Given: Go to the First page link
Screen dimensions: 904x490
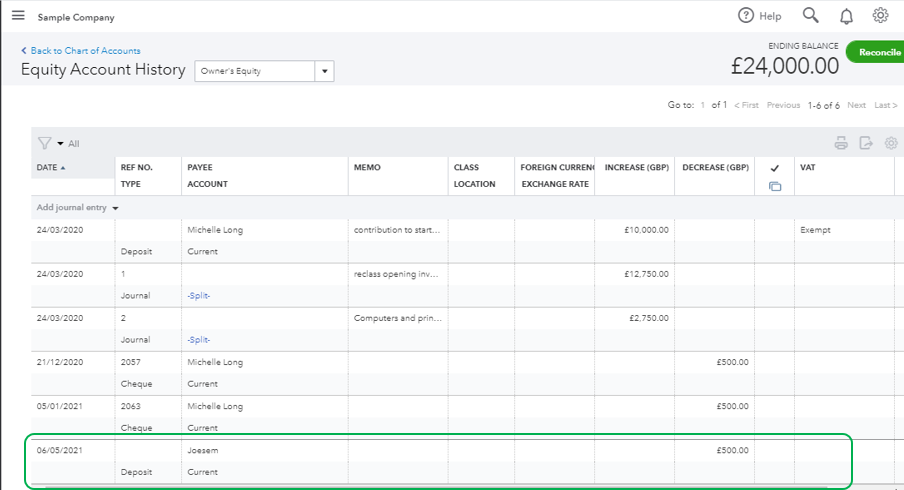Looking at the screenshot, I should click(x=747, y=105).
